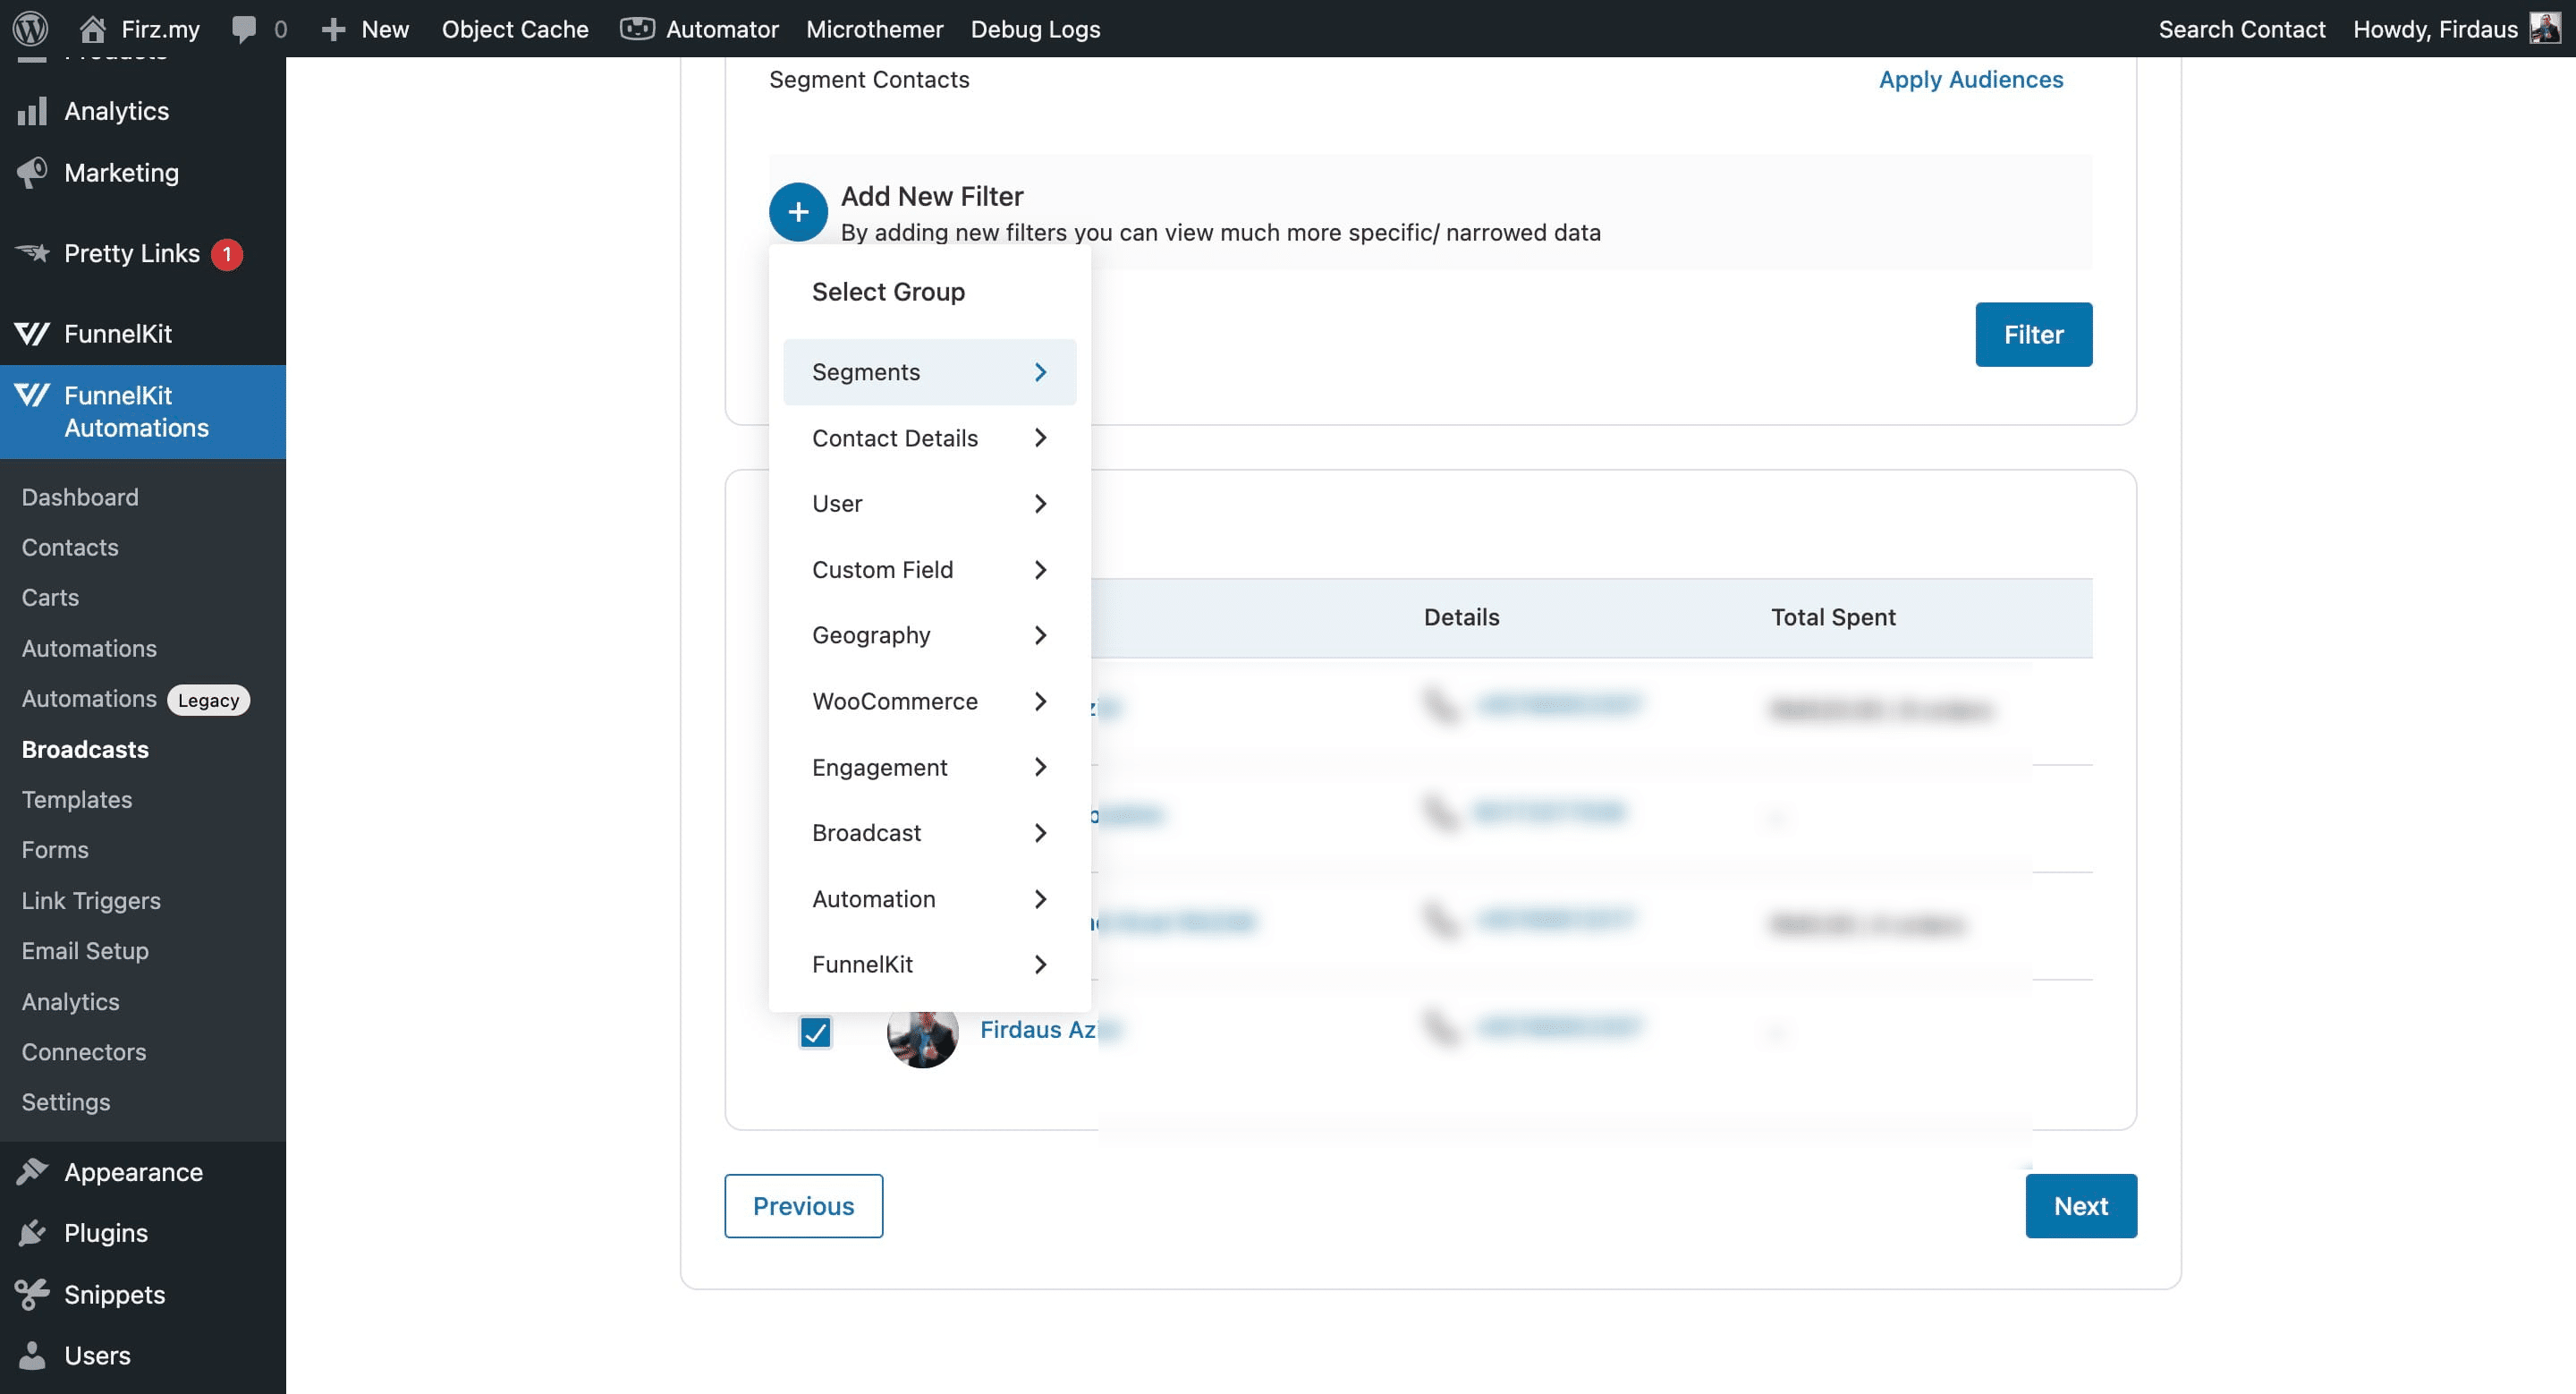2576x1394 pixels.
Task: Expand the Segments filter group
Action: click(929, 372)
